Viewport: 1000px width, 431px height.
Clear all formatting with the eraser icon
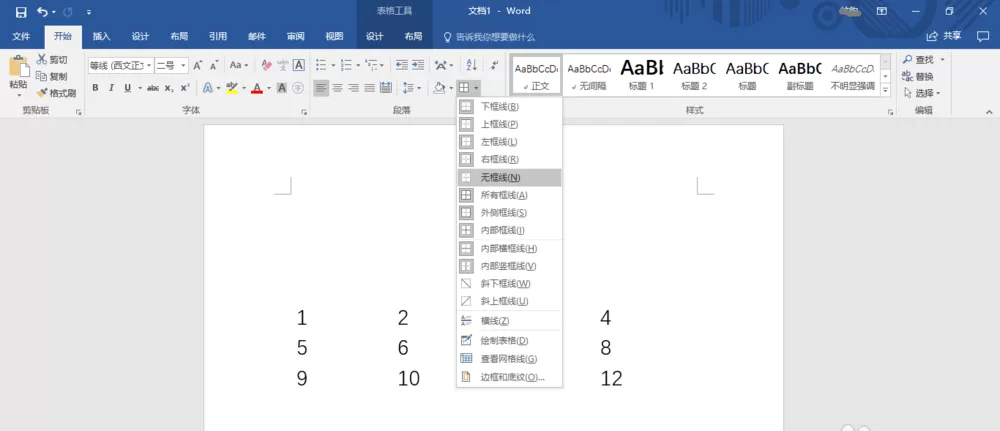[x=267, y=65]
